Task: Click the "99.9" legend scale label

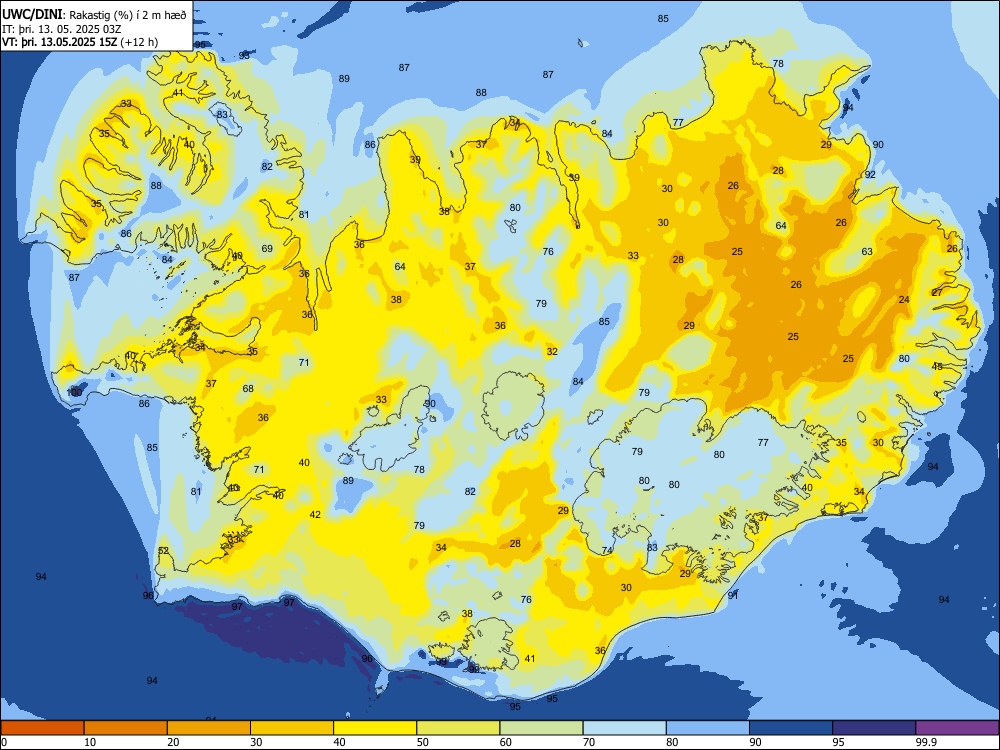Action: [926, 742]
